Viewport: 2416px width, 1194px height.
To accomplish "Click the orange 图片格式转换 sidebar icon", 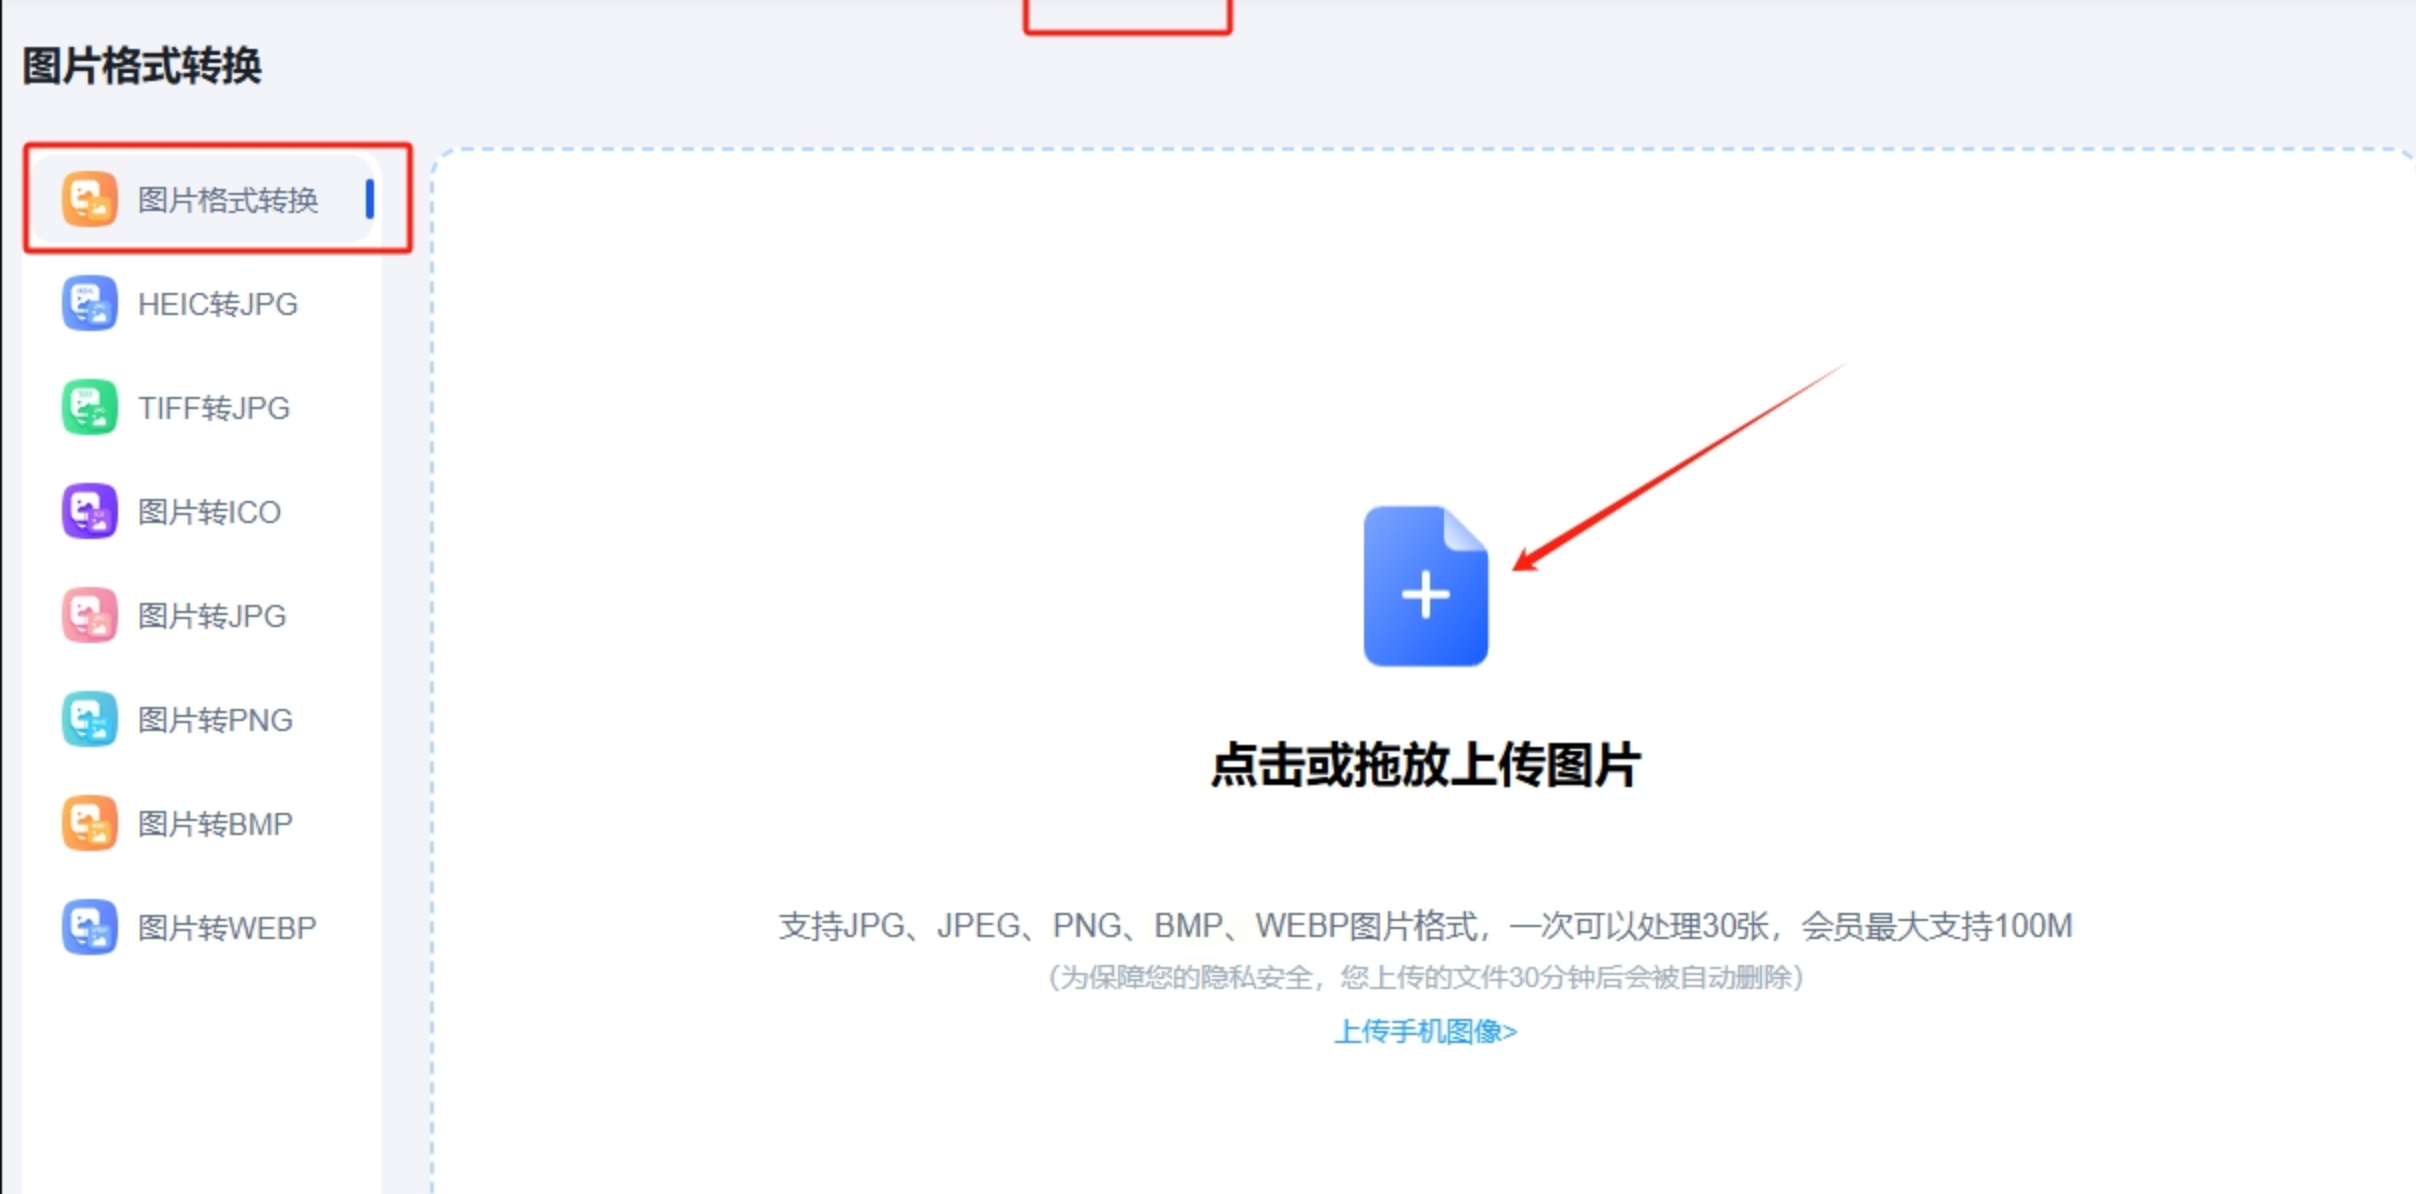I will click(x=89, y=199).
